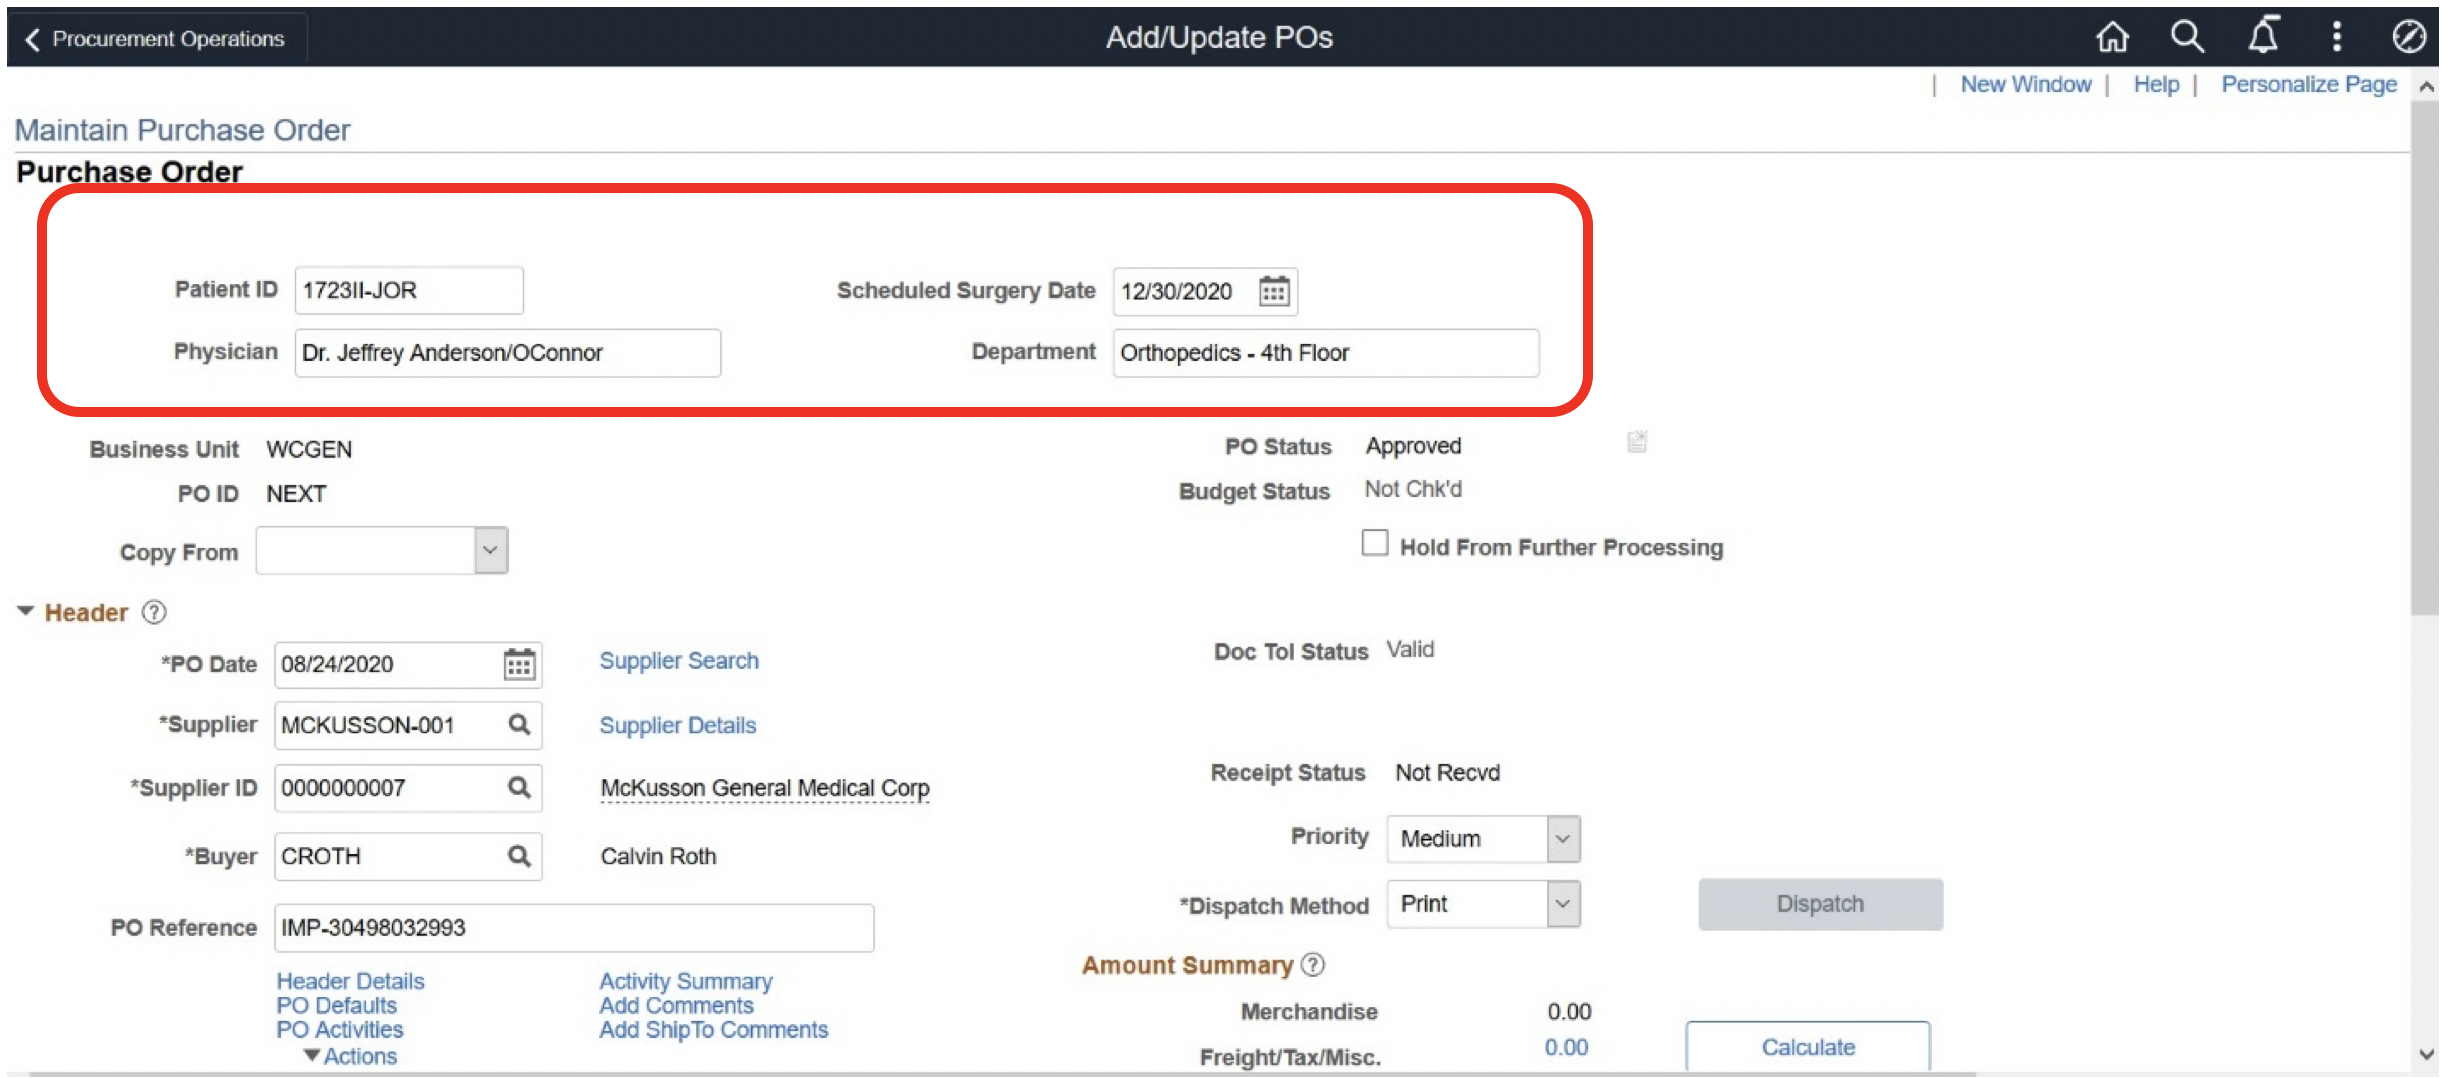The image size is (2448, 1078).
Task: Open Scheduled Surgery Date calendar picker
Action: 1274,291
